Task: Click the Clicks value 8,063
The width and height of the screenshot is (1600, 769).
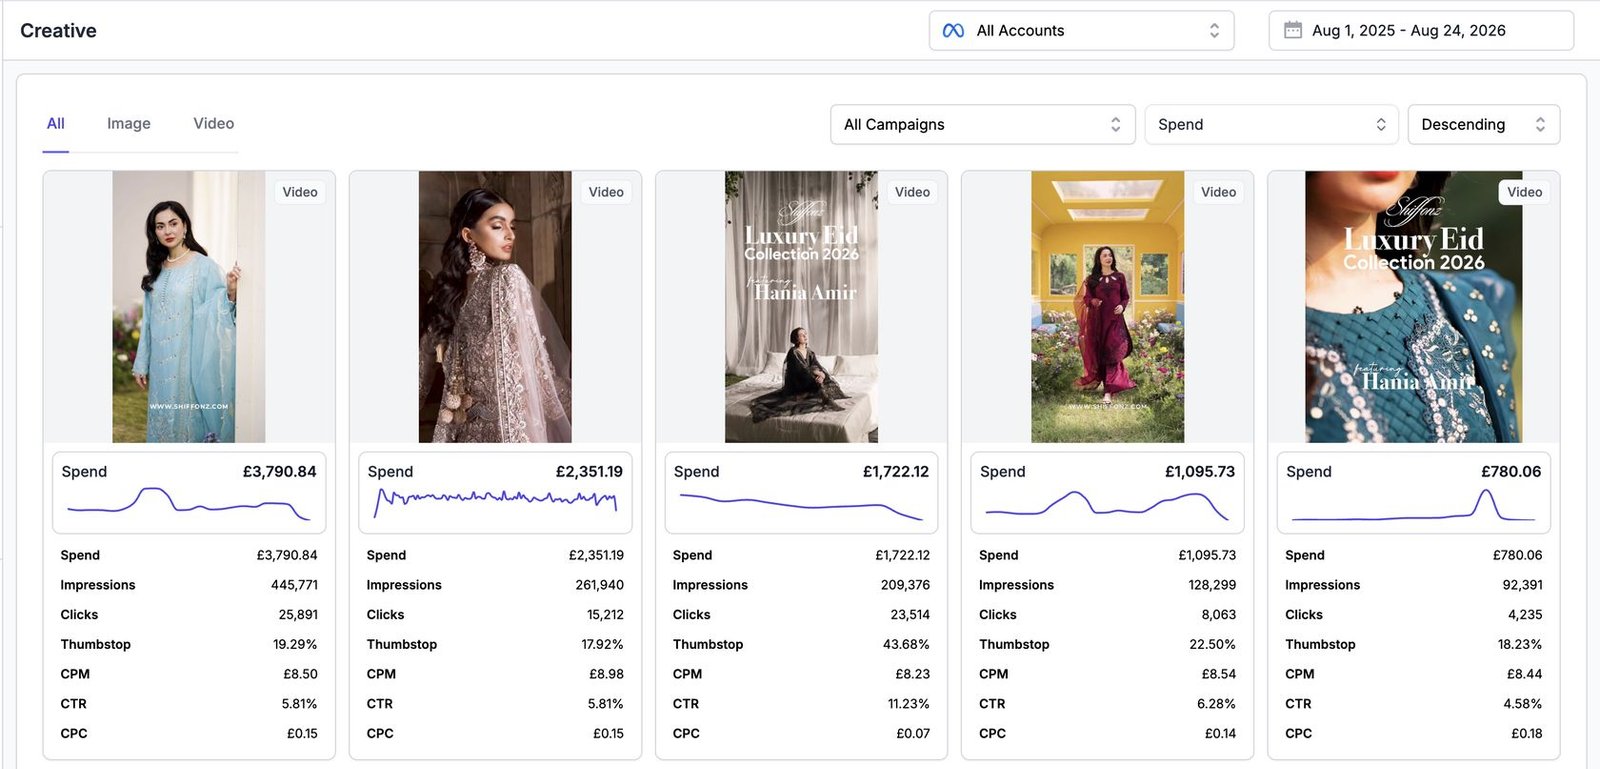Action: coord(1218,615)
